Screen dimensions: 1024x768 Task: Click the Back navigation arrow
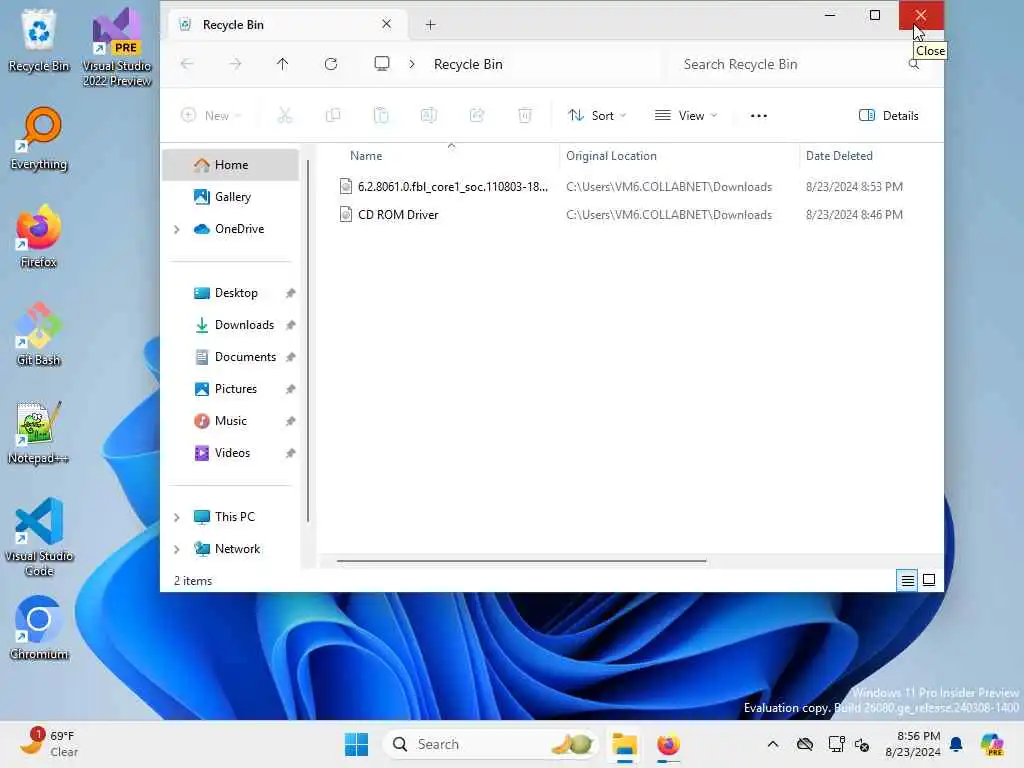(187, 64)
